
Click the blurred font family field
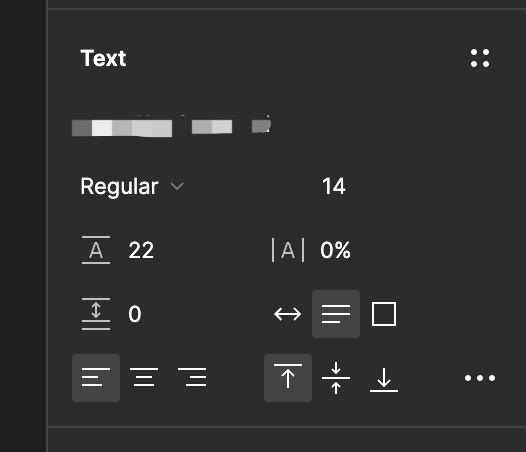click(x=171, y=126)
